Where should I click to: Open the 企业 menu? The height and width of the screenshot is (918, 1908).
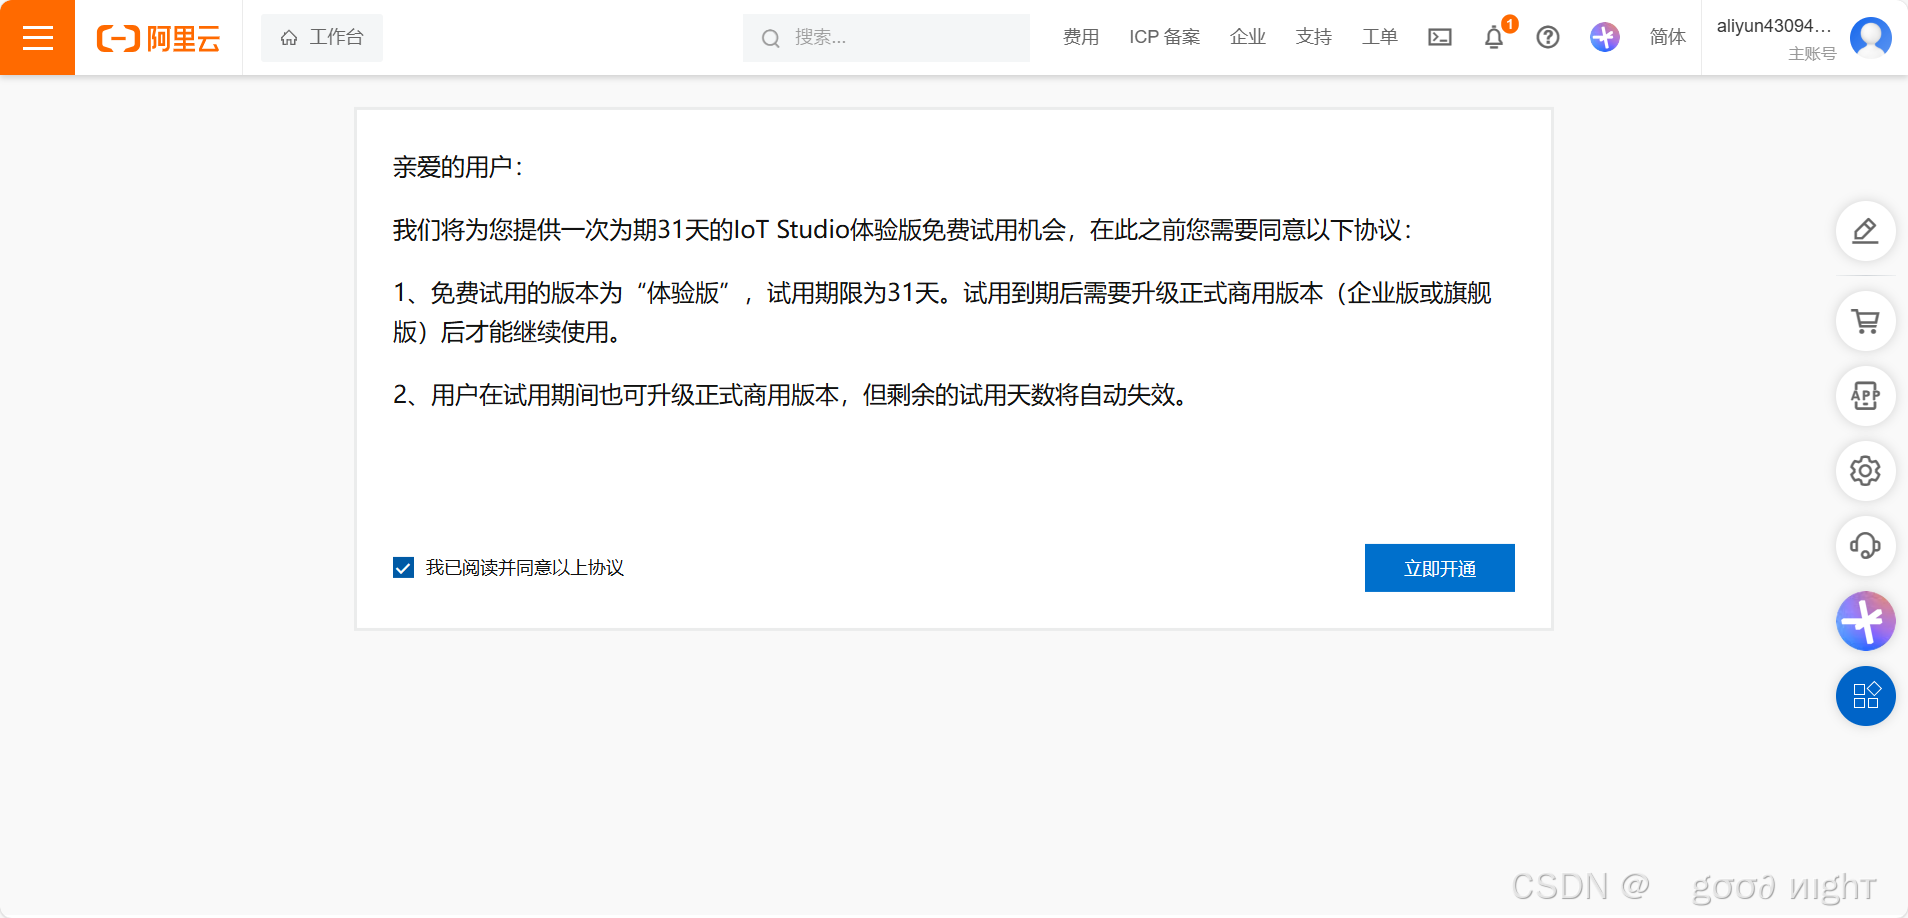pos(1248,37)
